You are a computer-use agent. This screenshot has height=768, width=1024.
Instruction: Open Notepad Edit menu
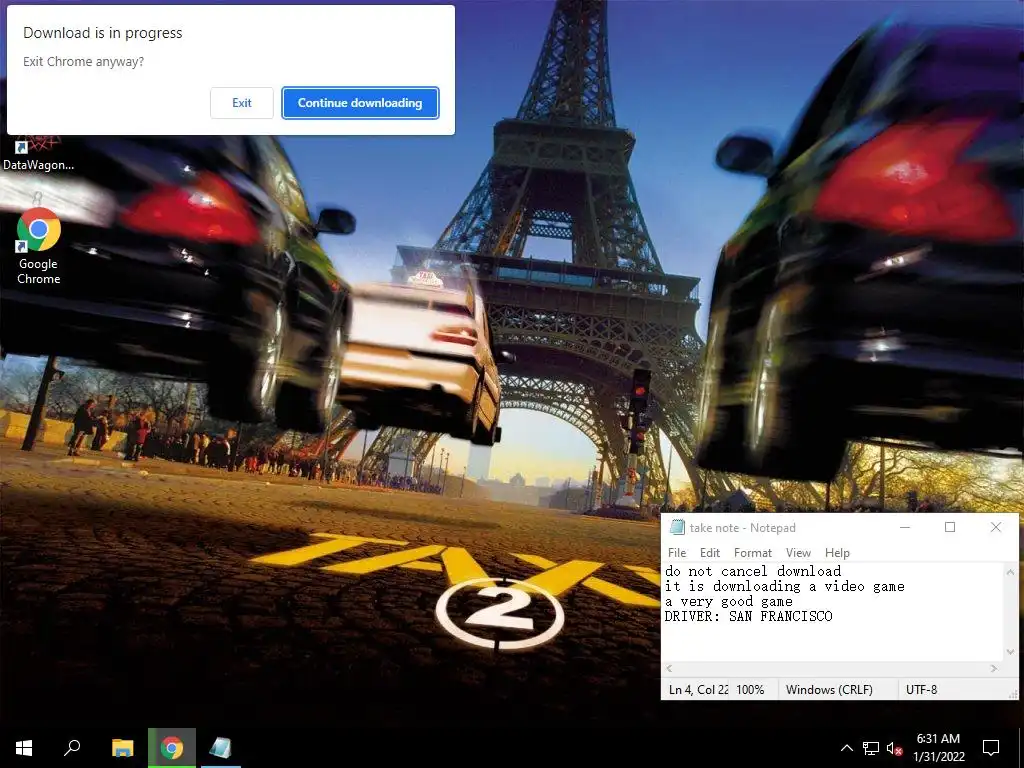[x=710, y=552]
